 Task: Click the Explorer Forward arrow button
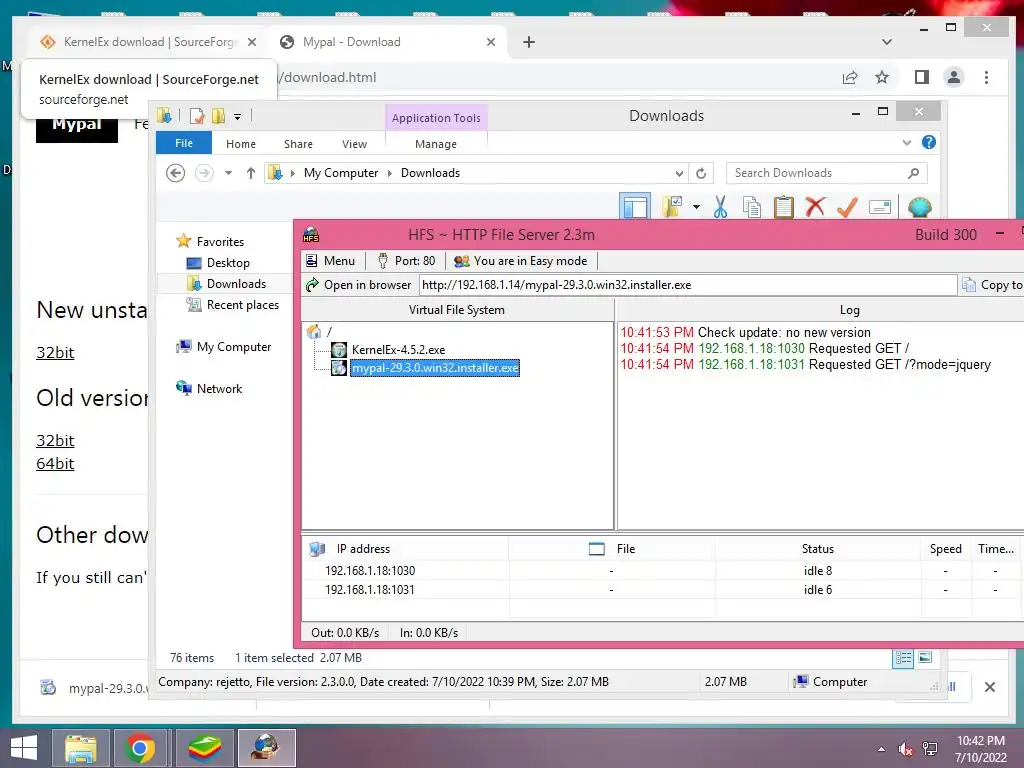click(204, 173)
